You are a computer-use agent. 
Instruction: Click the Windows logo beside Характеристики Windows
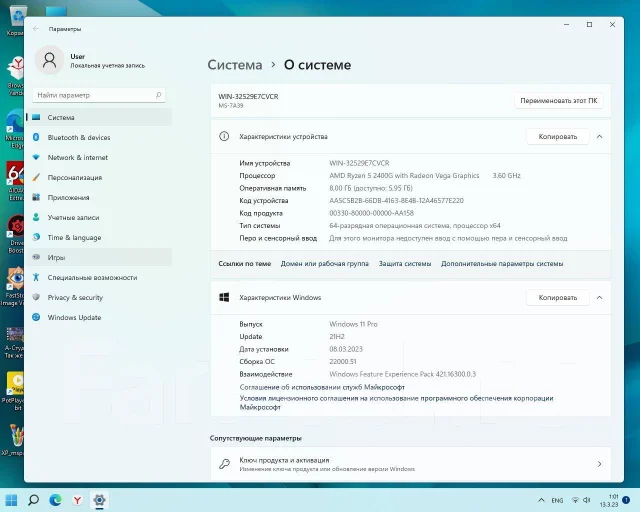[x=224, y=297]
